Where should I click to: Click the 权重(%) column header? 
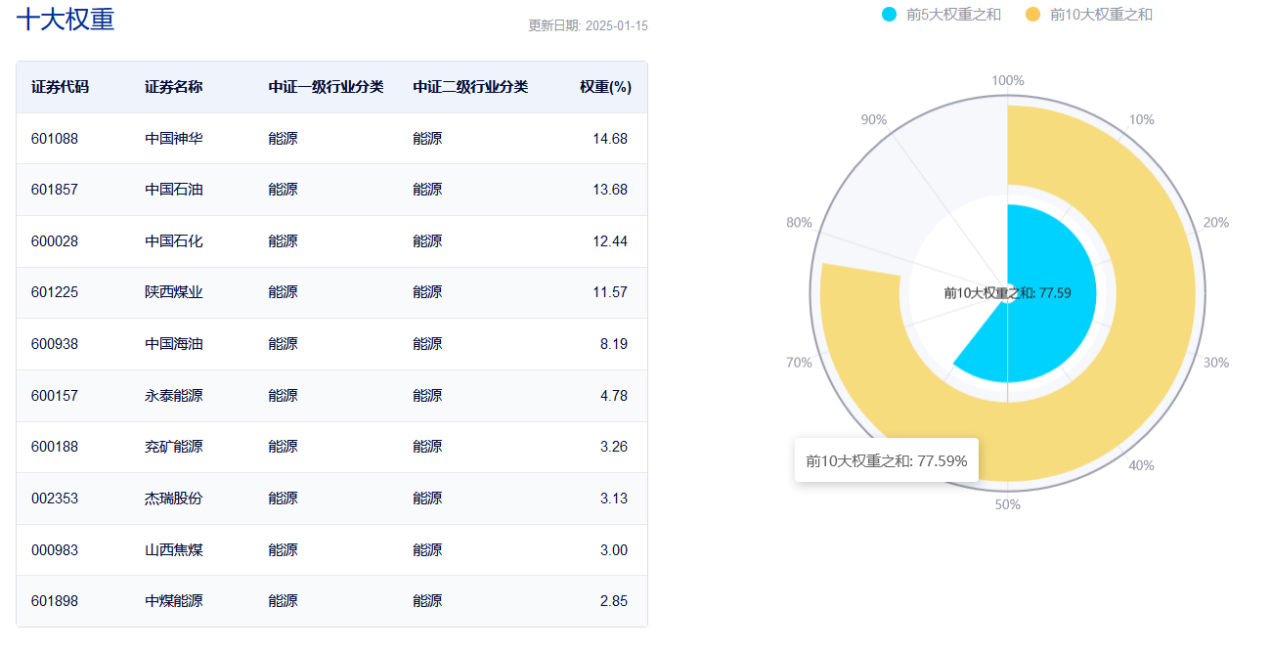pos(605,87)
